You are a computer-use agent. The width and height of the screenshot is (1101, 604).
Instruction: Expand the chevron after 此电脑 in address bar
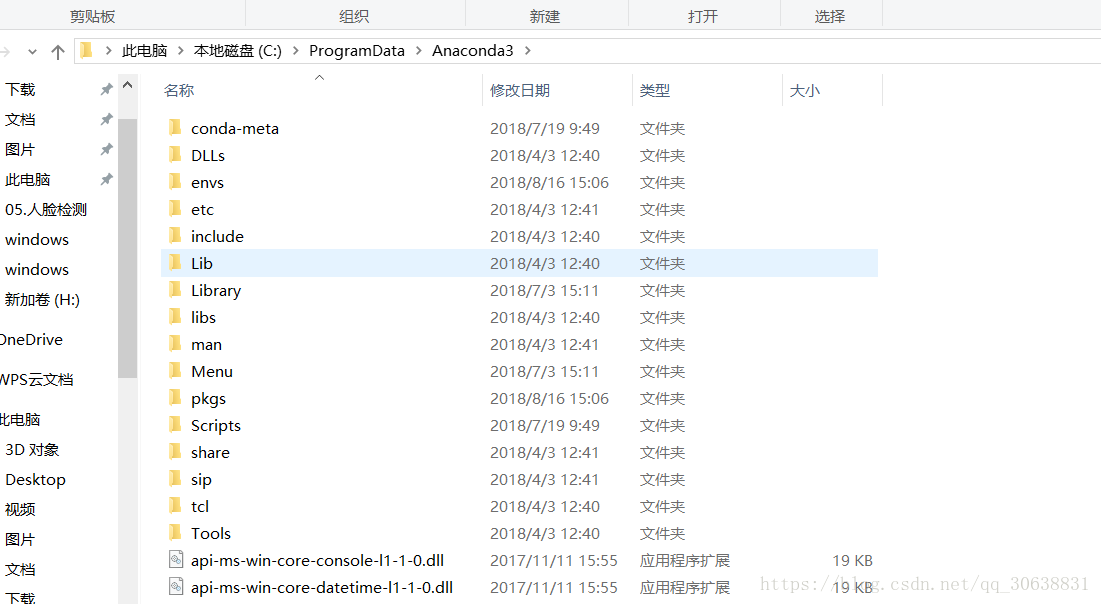click(x=180, y=51)
